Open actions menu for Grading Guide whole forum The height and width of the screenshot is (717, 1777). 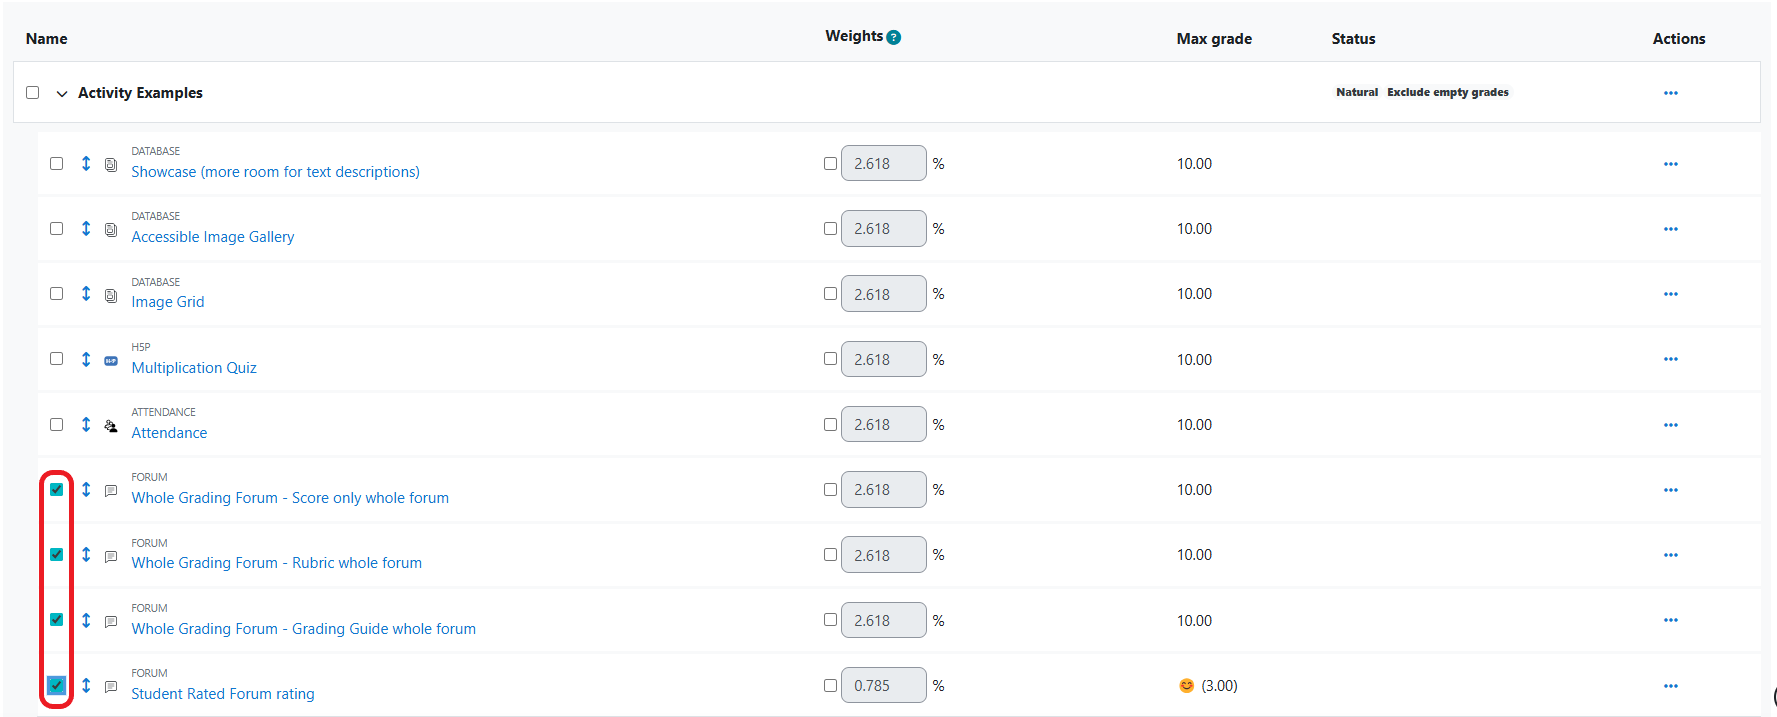coord(1670,620)
